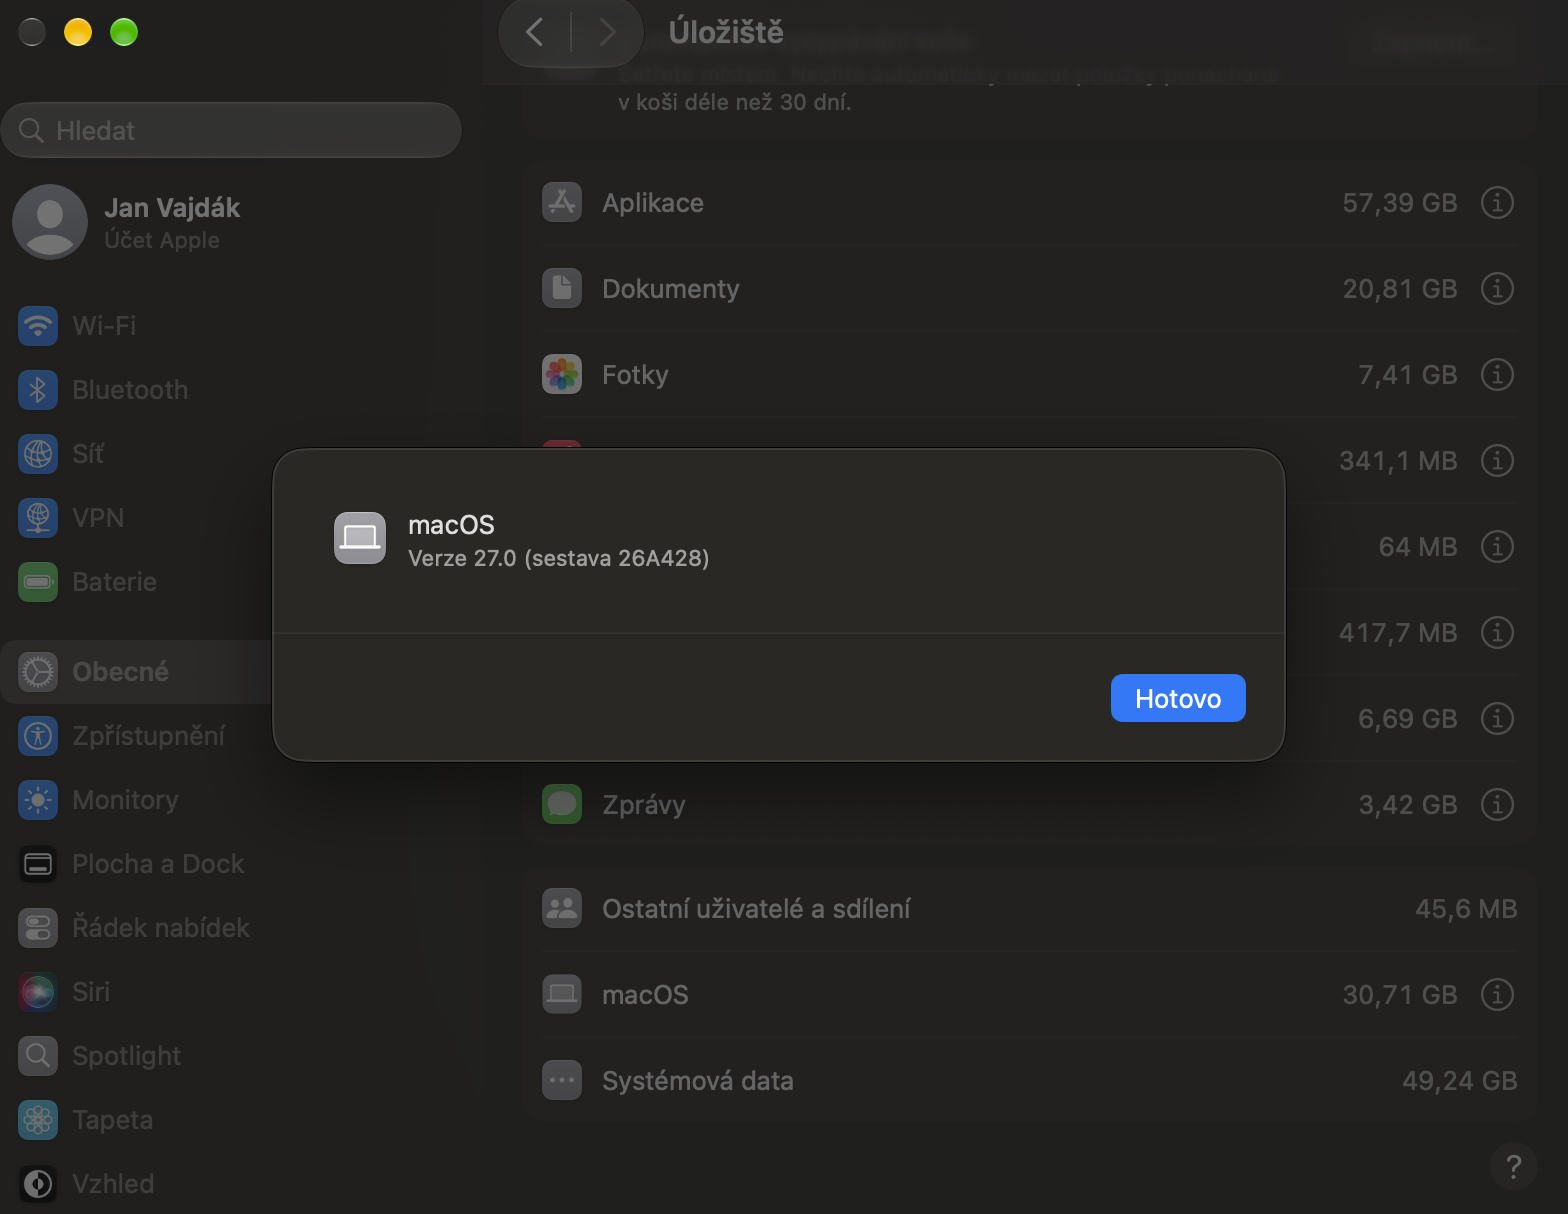Click info icon beside 6,69 GB
1568x1214 pixels.
(x=1497, y=719)
